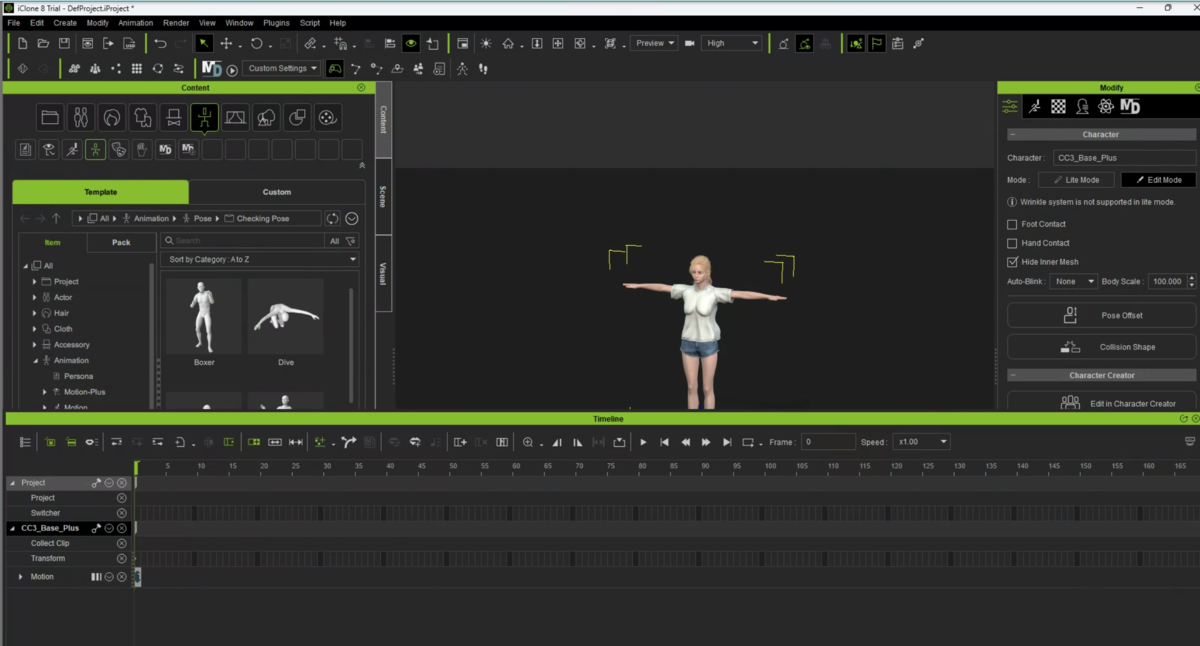Uncheck Hide Inner Mesh
Viewport: 1200px width, 646px height.
click(x=1012, y=261)
